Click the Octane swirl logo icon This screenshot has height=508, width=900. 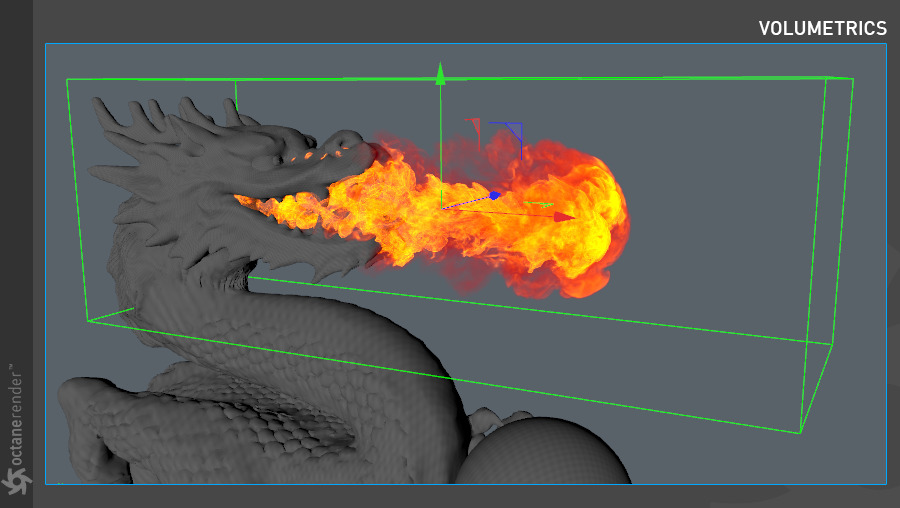[x=16, y=481]
